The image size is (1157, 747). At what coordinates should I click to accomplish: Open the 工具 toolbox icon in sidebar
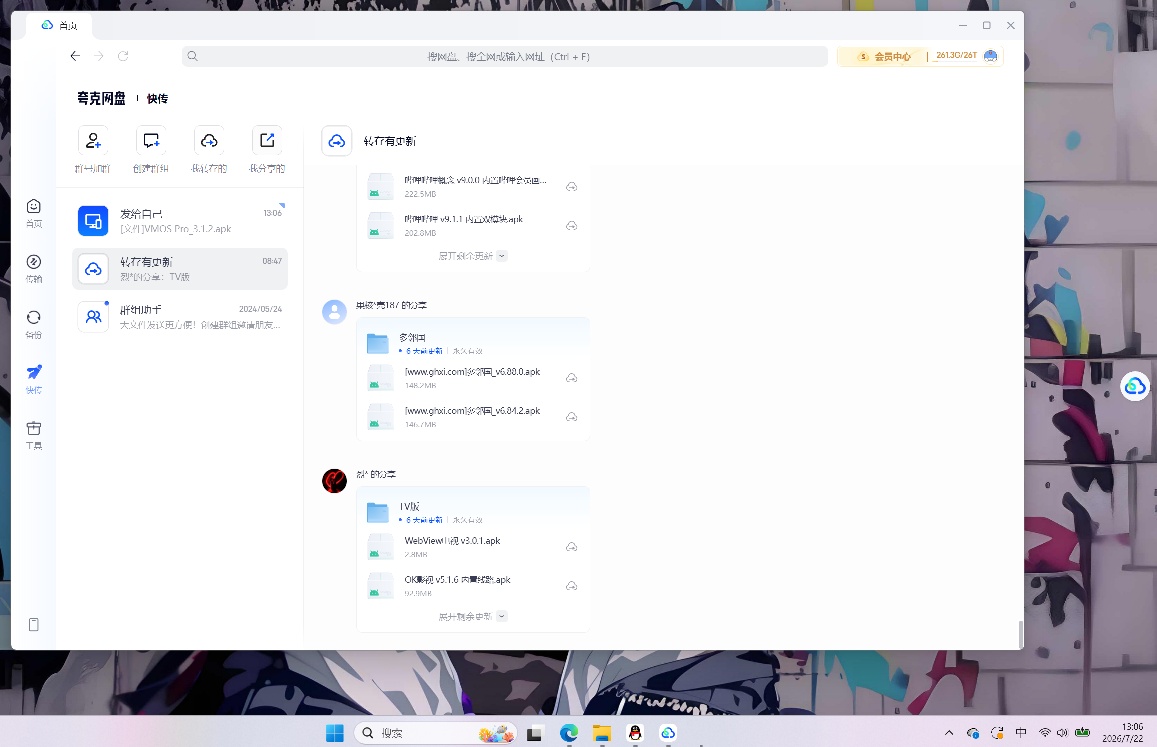pyautogui.click(x=34, y=428)
